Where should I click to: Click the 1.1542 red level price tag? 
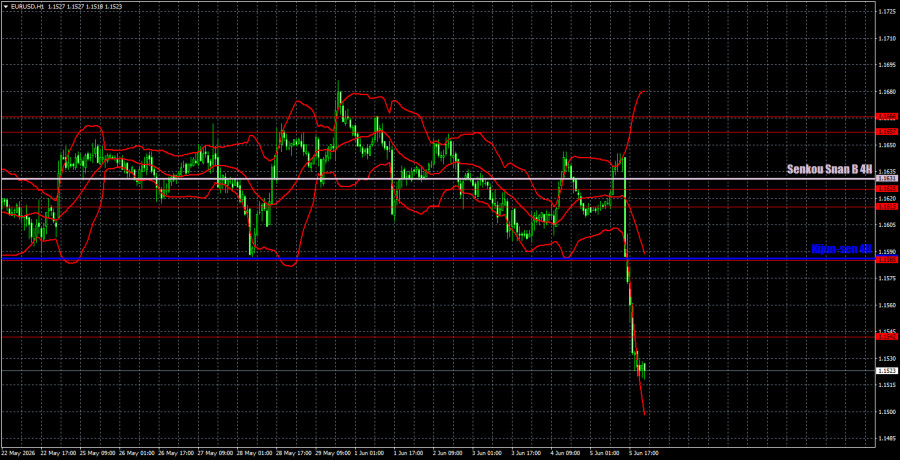pos(885,337)
